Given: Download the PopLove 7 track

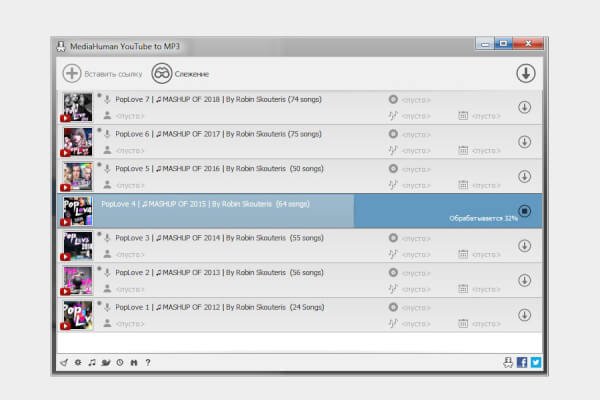Looking at the screenshot, I should click(524, 107).
